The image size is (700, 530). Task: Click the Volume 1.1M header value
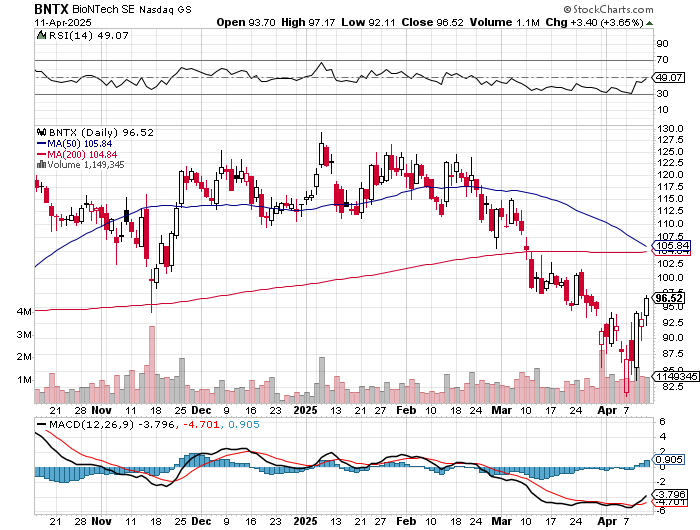pos(504,22)
